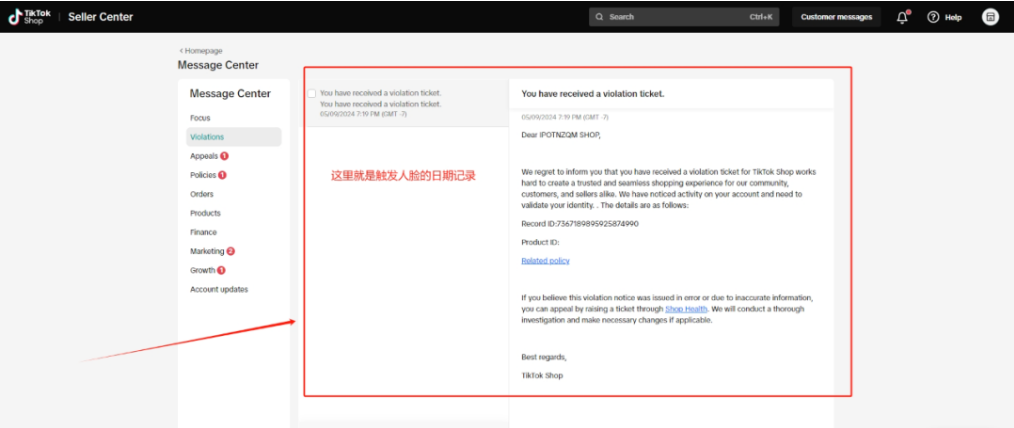Click the Help question mark icon
1014x428 pixels.
click(x=933, y=17)
